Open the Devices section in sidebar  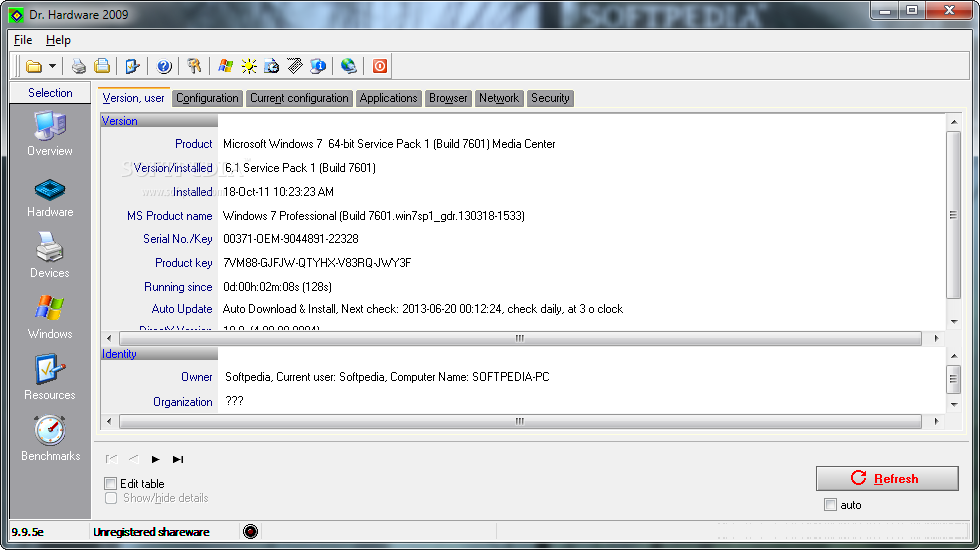tap(50, 255)
